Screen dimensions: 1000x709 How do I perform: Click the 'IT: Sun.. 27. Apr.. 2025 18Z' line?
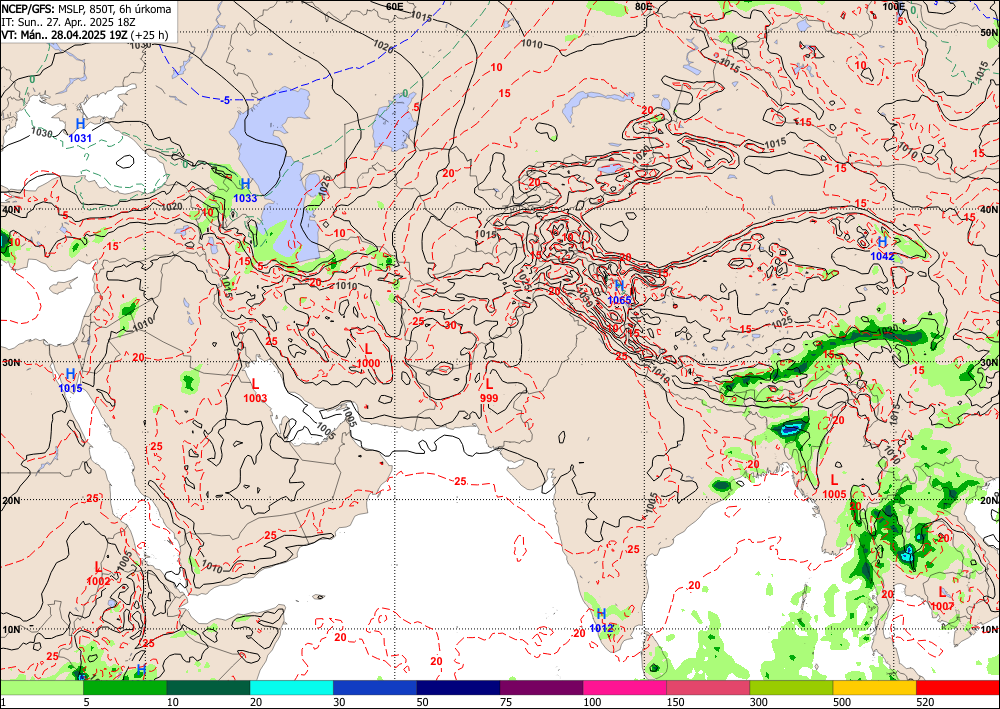pyautogui.click(x=68, y=22)
